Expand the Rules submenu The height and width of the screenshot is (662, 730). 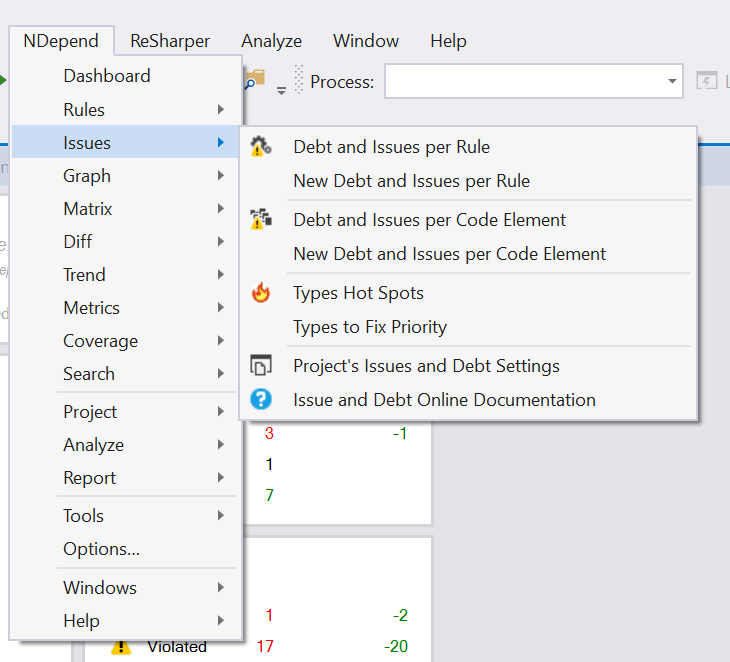125,109
